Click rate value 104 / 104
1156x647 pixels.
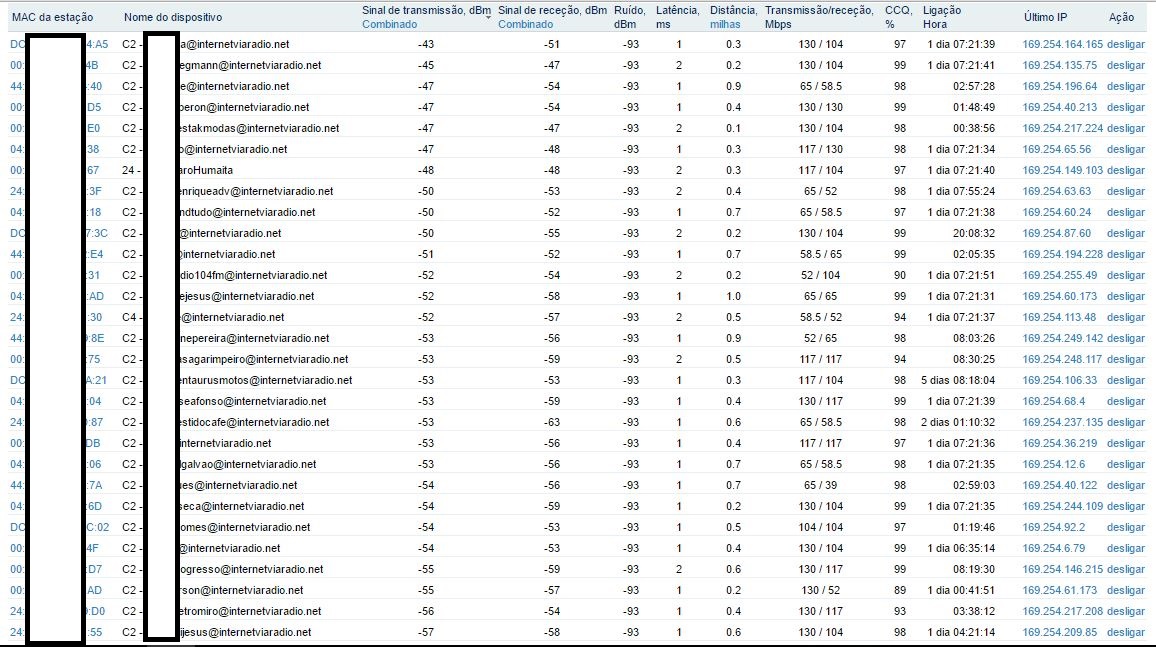[821, 527]
